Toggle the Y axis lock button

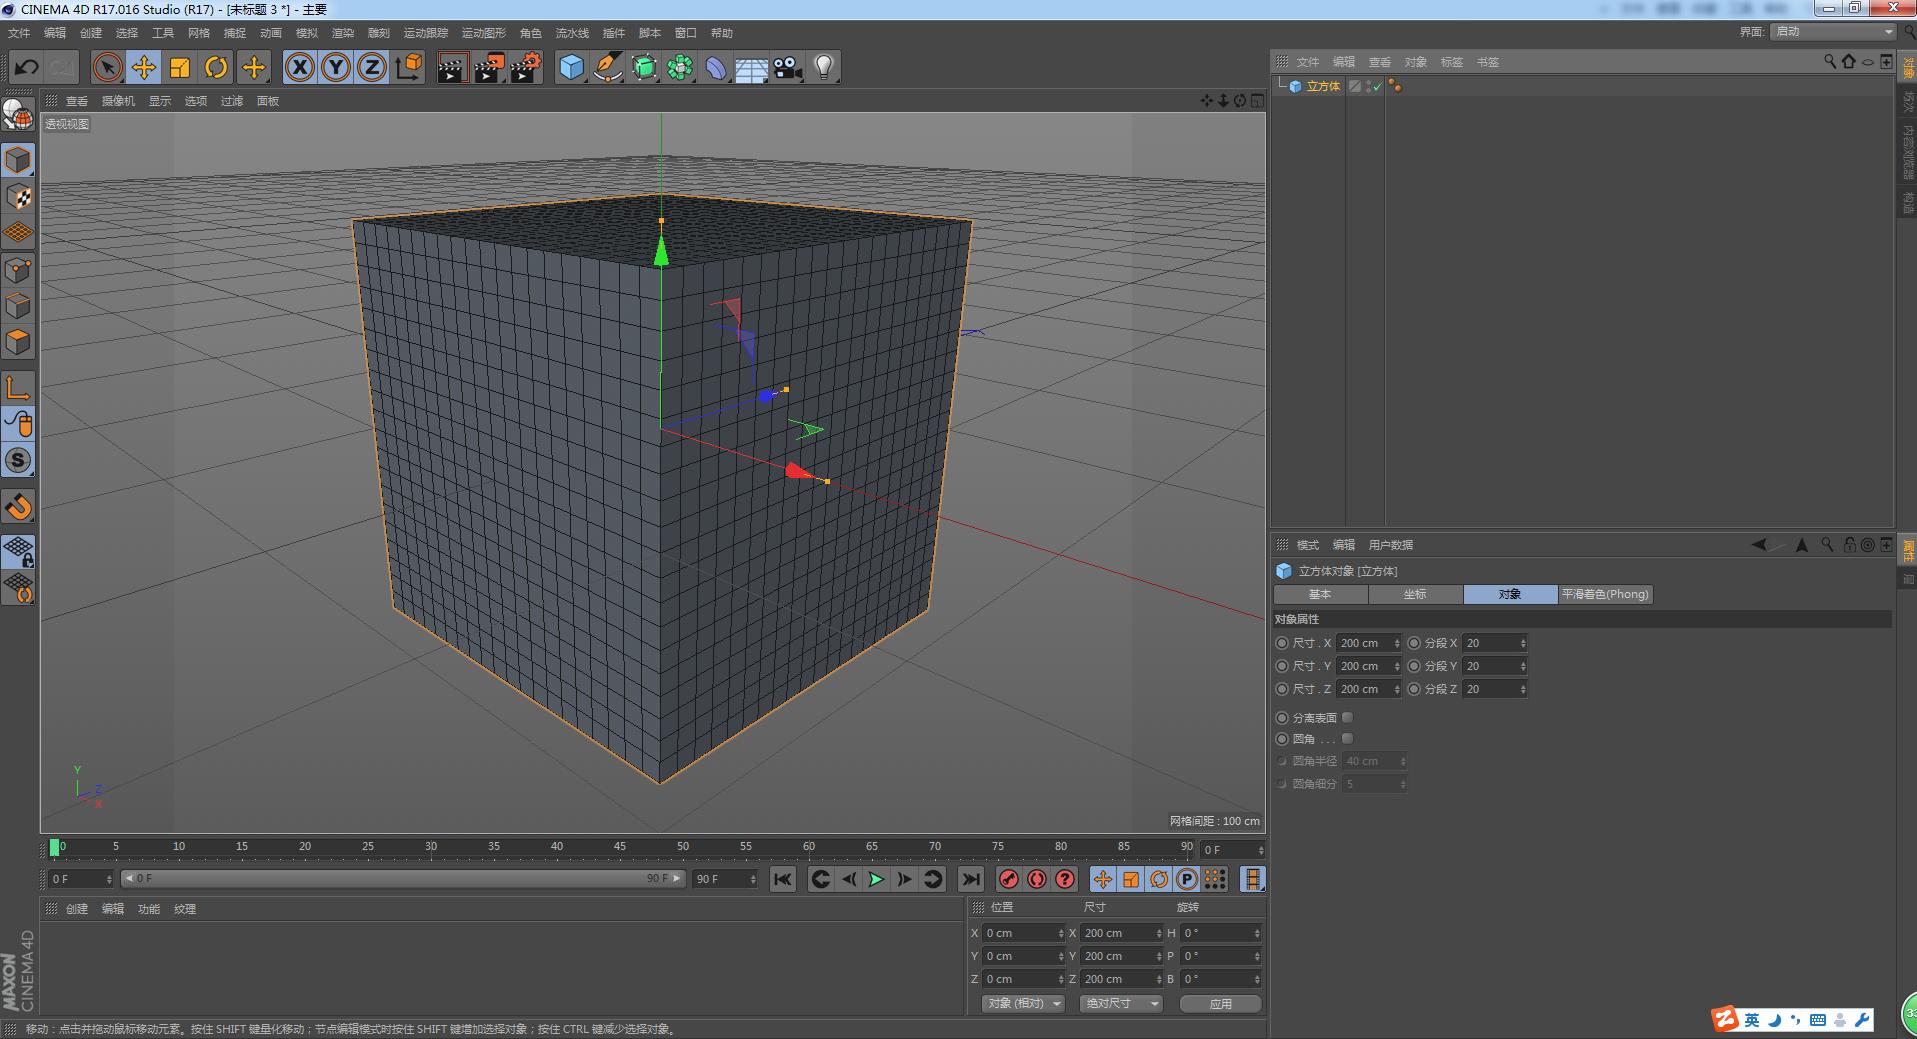tap(335, 67)
